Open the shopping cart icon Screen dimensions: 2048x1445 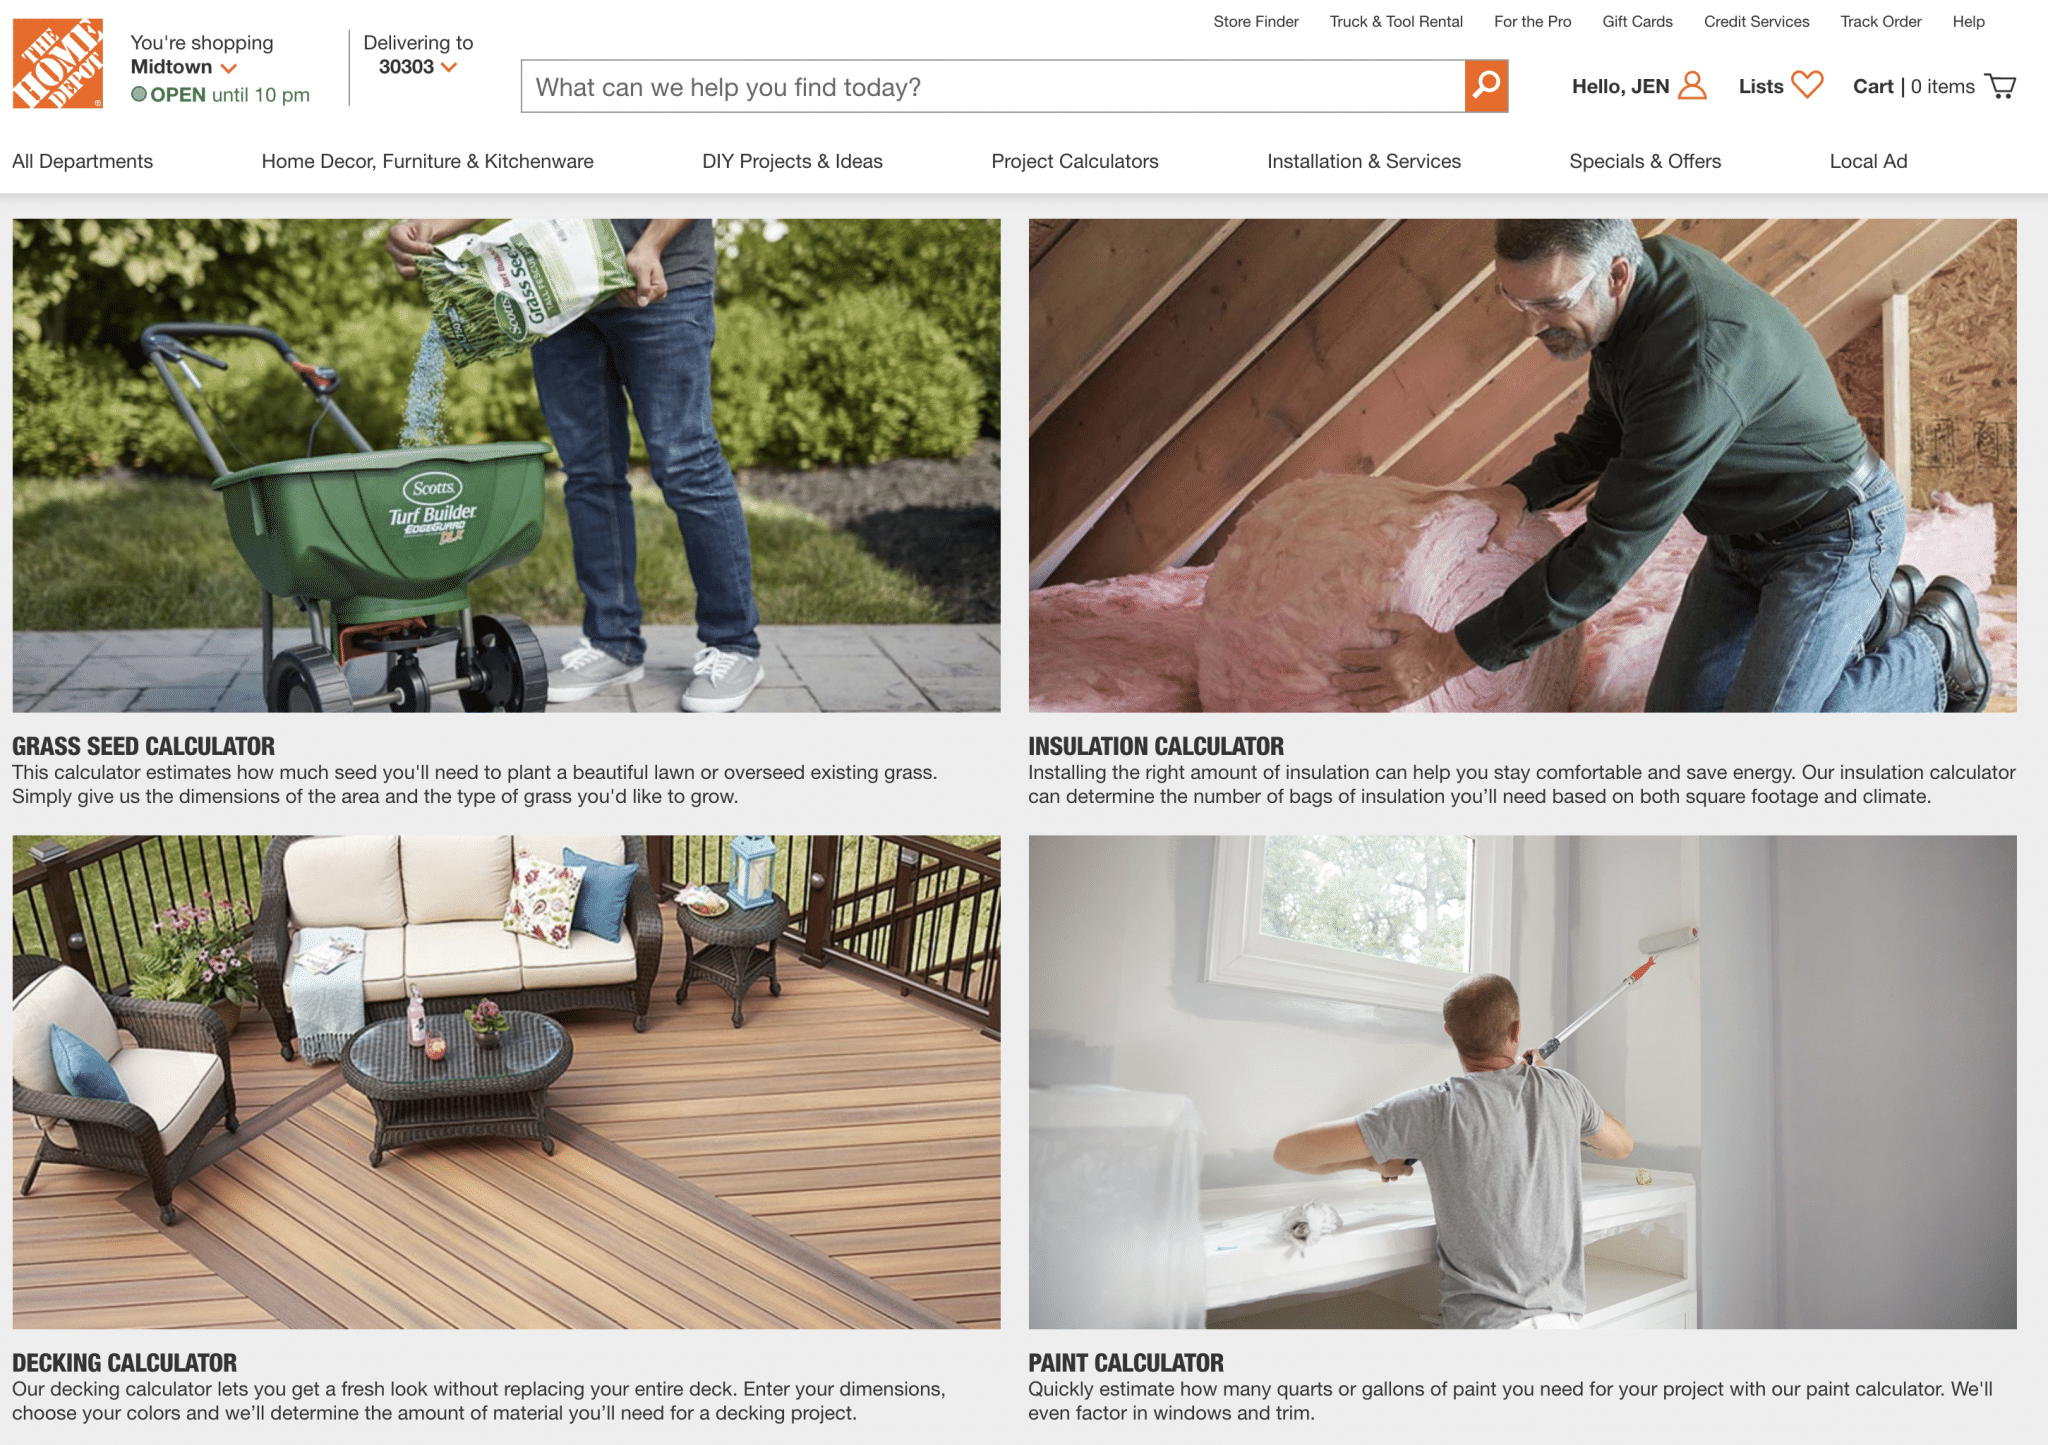[x=2000, y=86]
